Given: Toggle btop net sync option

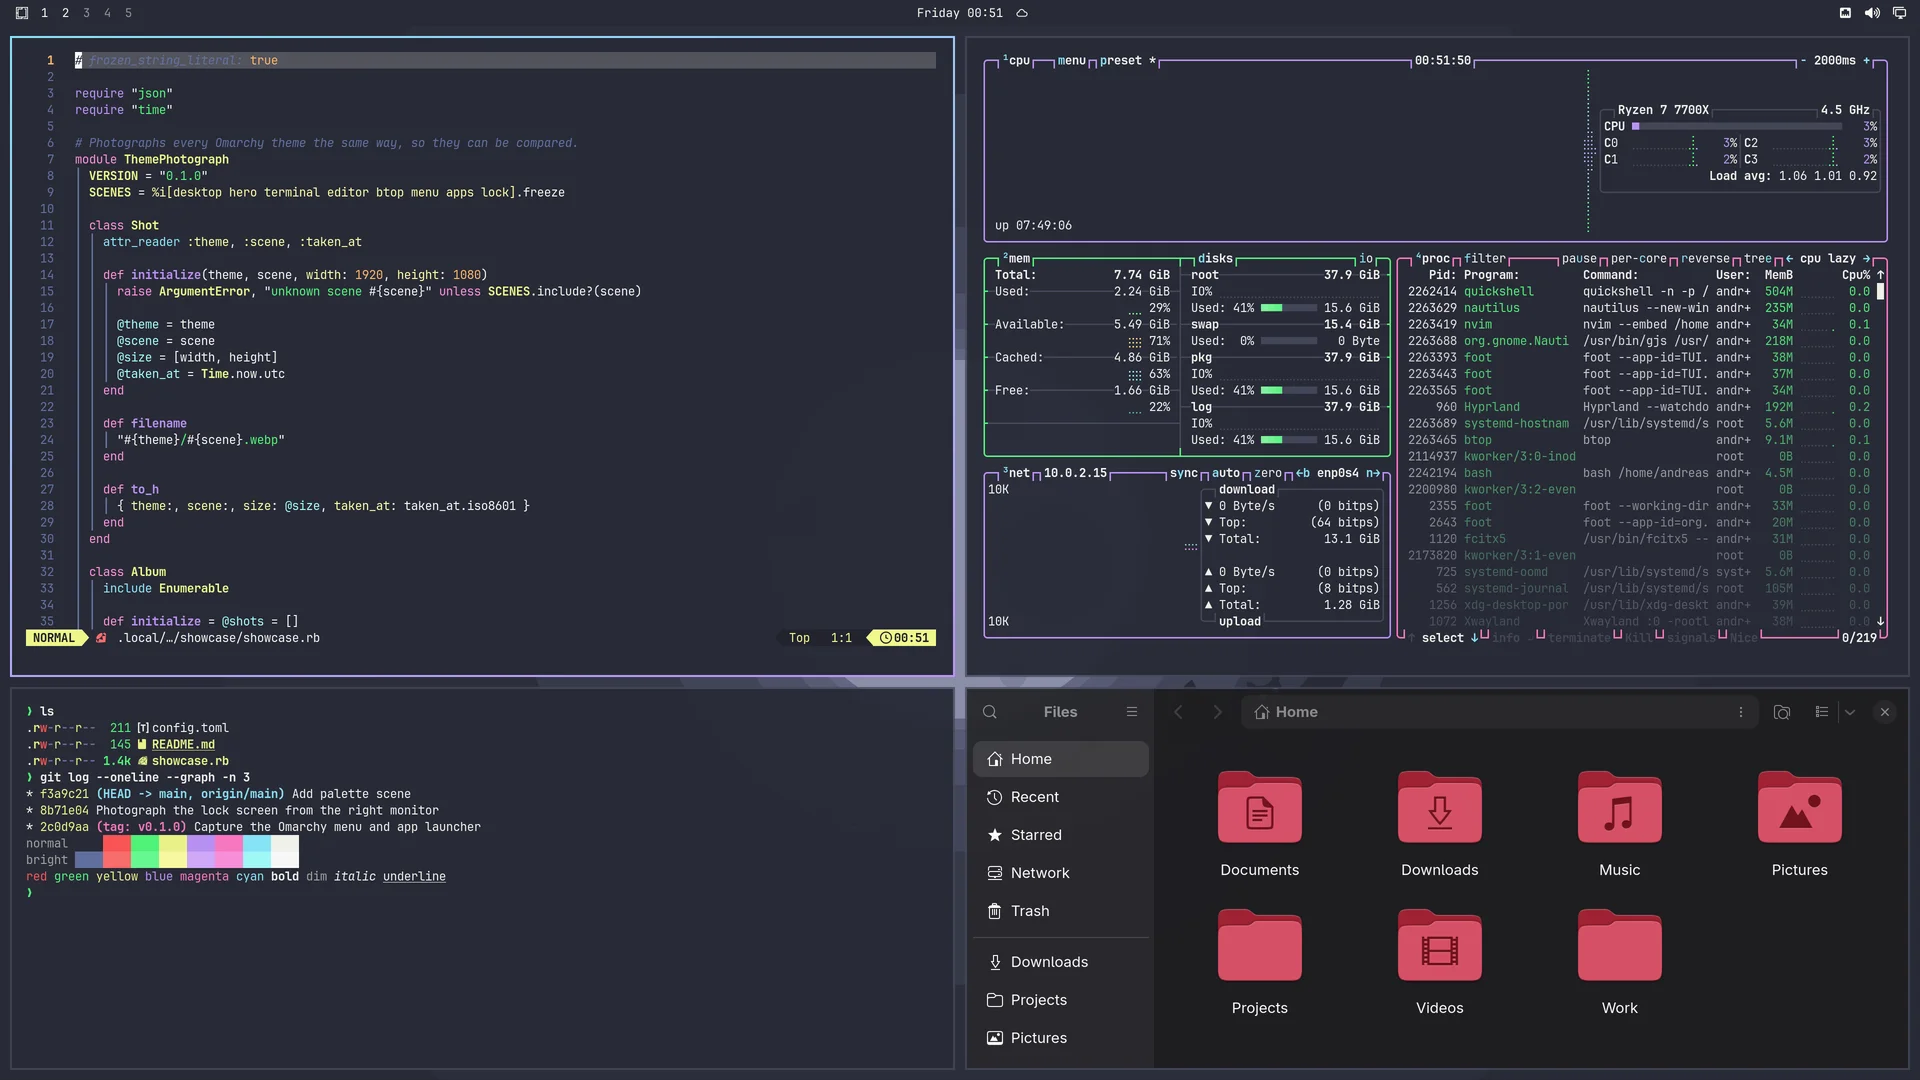Looking at the screenshot, I should click(x=1184, y=474).
